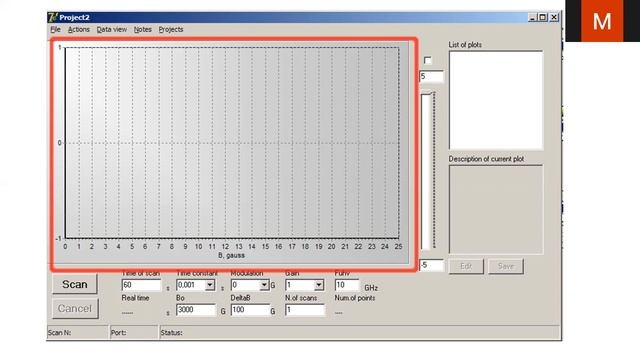Expand the Gain dropdown
Viewport: 640px width, 360px height.
coord(319,285)
